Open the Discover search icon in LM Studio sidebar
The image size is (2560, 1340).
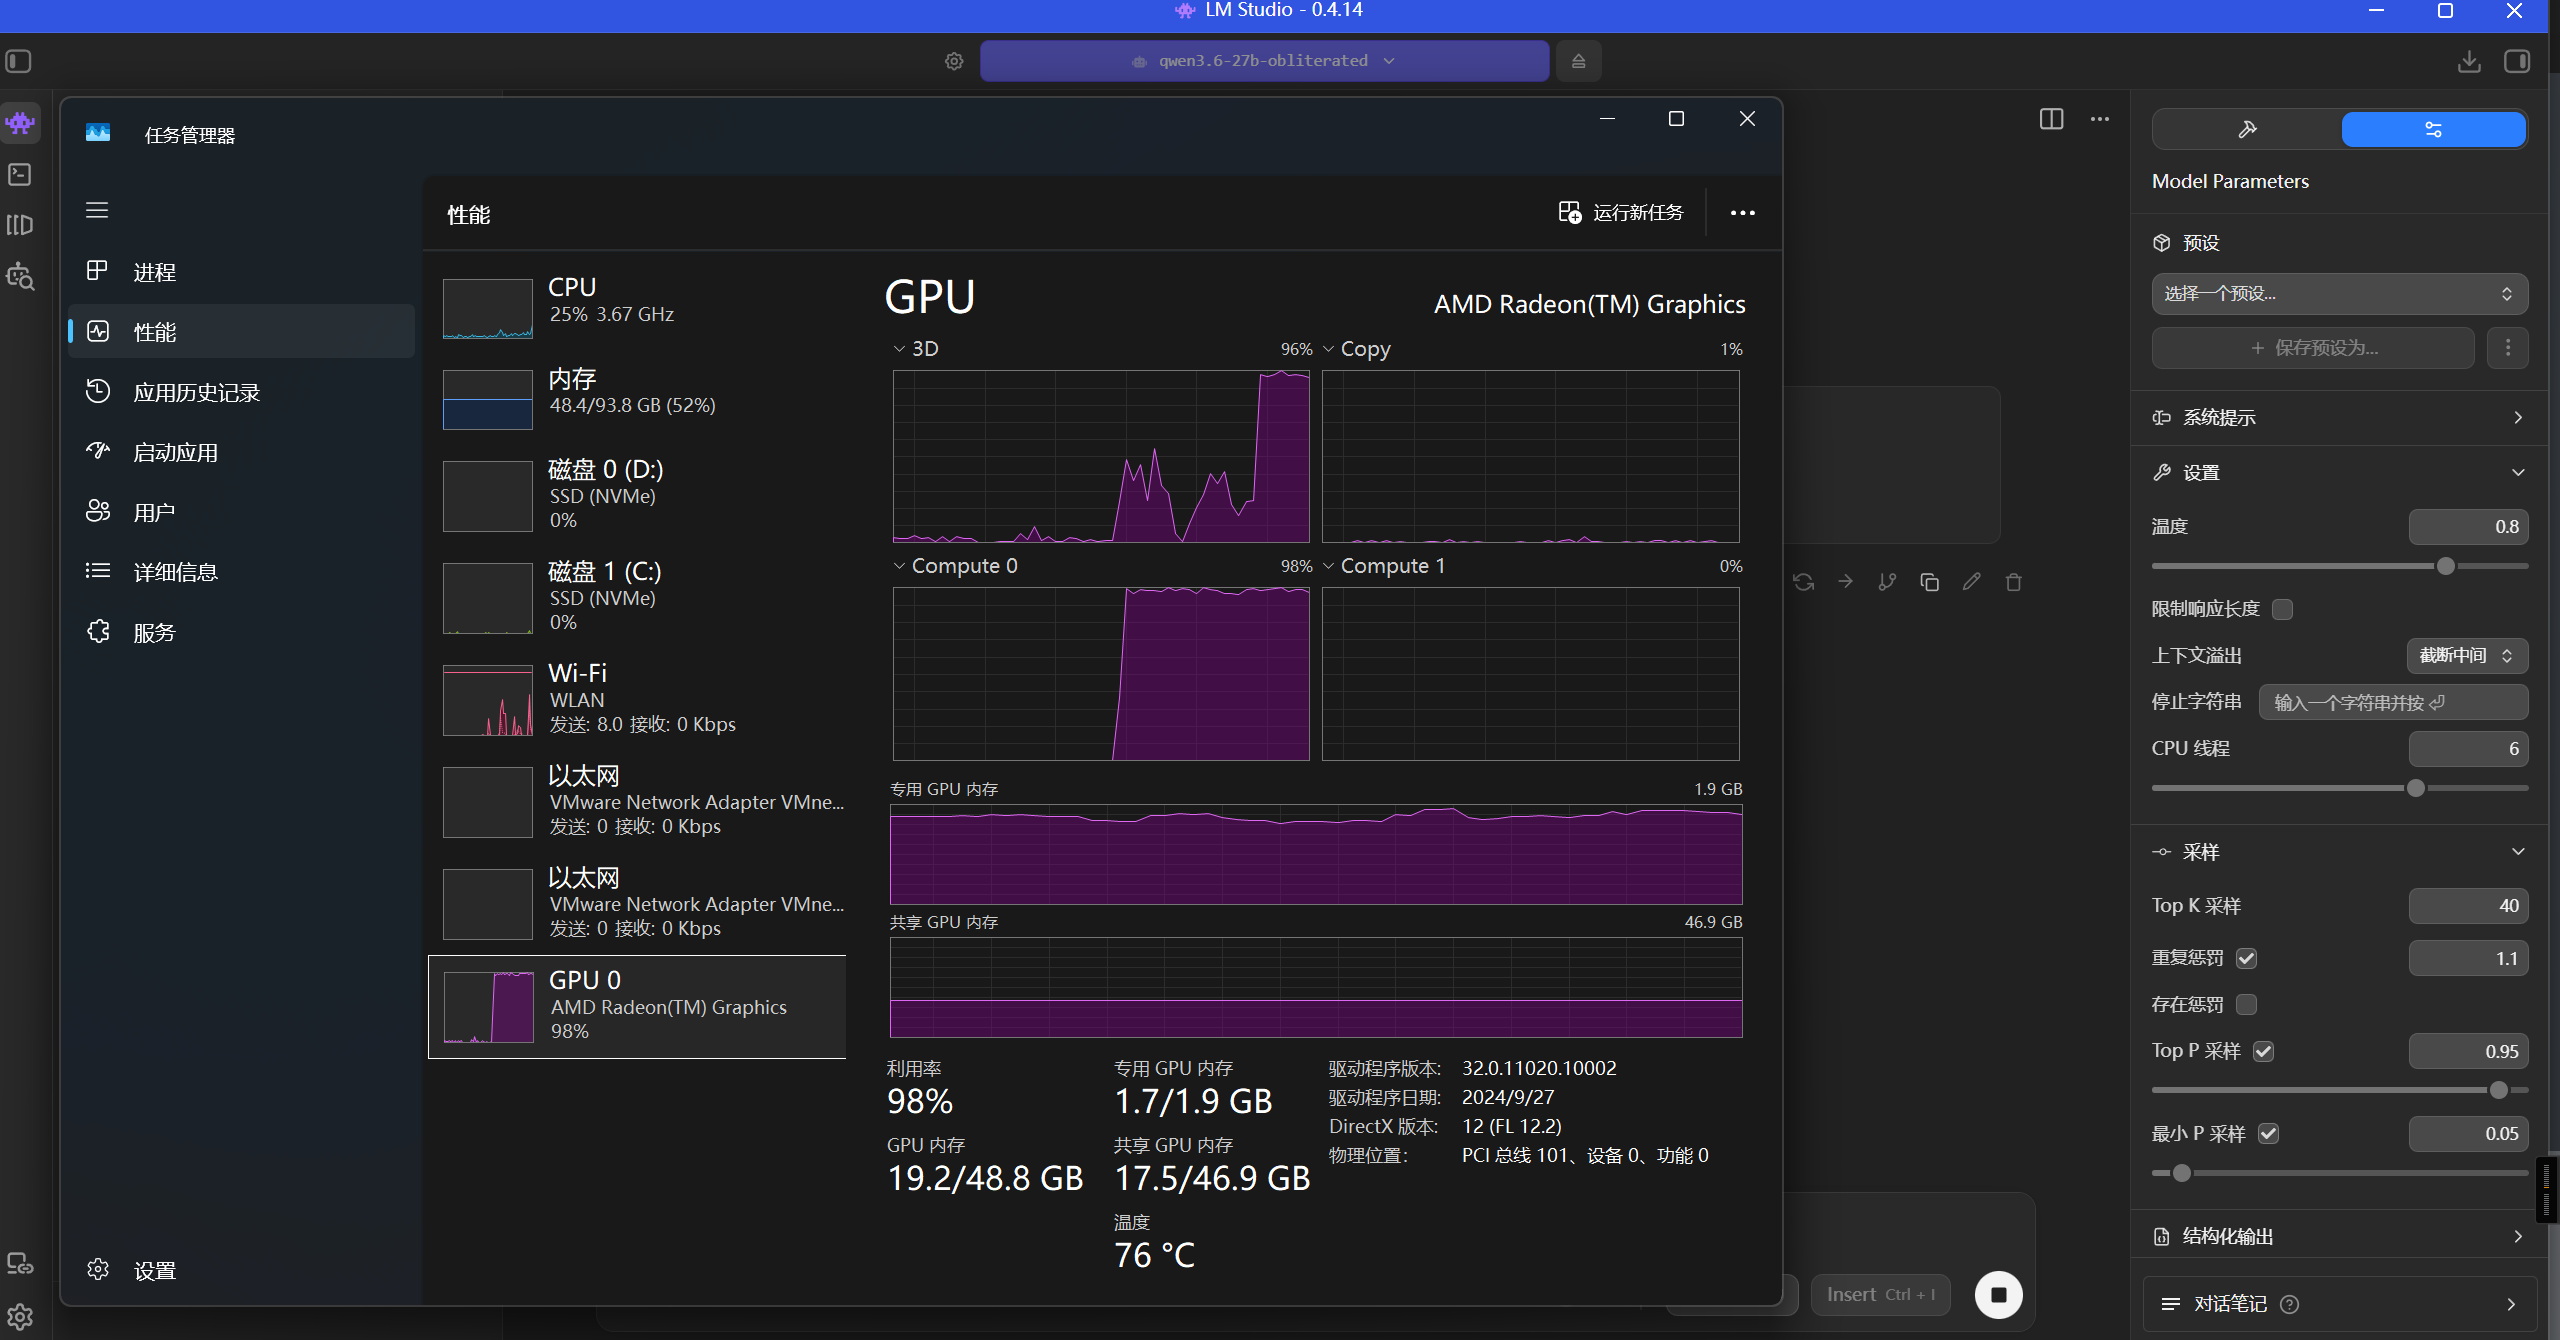pos(20,276)
